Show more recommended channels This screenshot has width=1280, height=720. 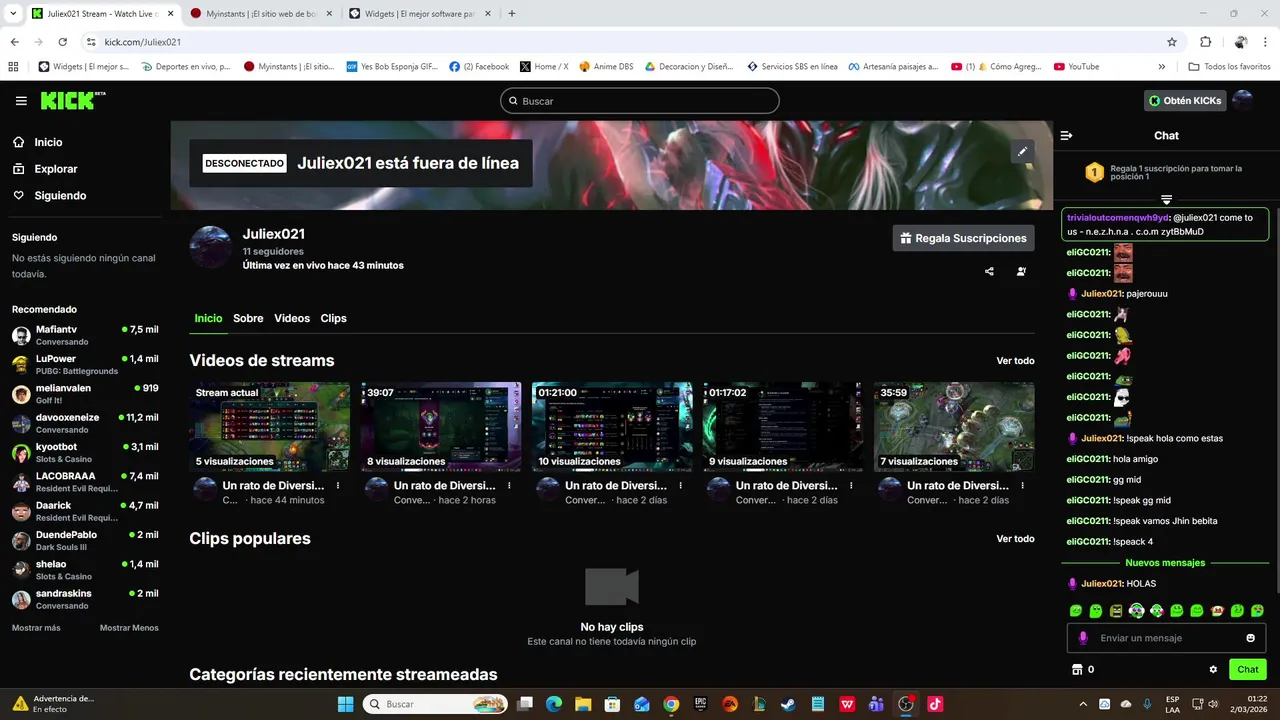(36, 628)
